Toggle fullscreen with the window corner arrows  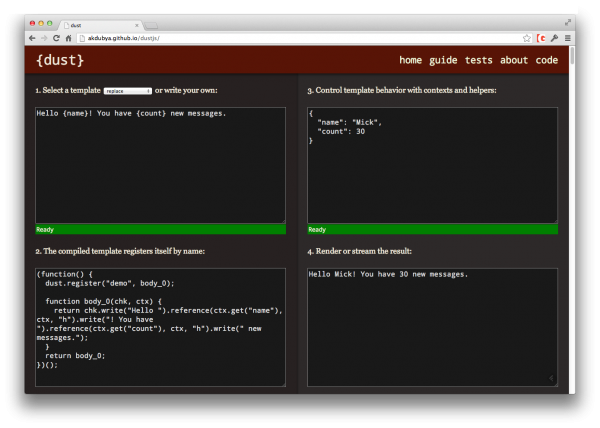(568, 23)
